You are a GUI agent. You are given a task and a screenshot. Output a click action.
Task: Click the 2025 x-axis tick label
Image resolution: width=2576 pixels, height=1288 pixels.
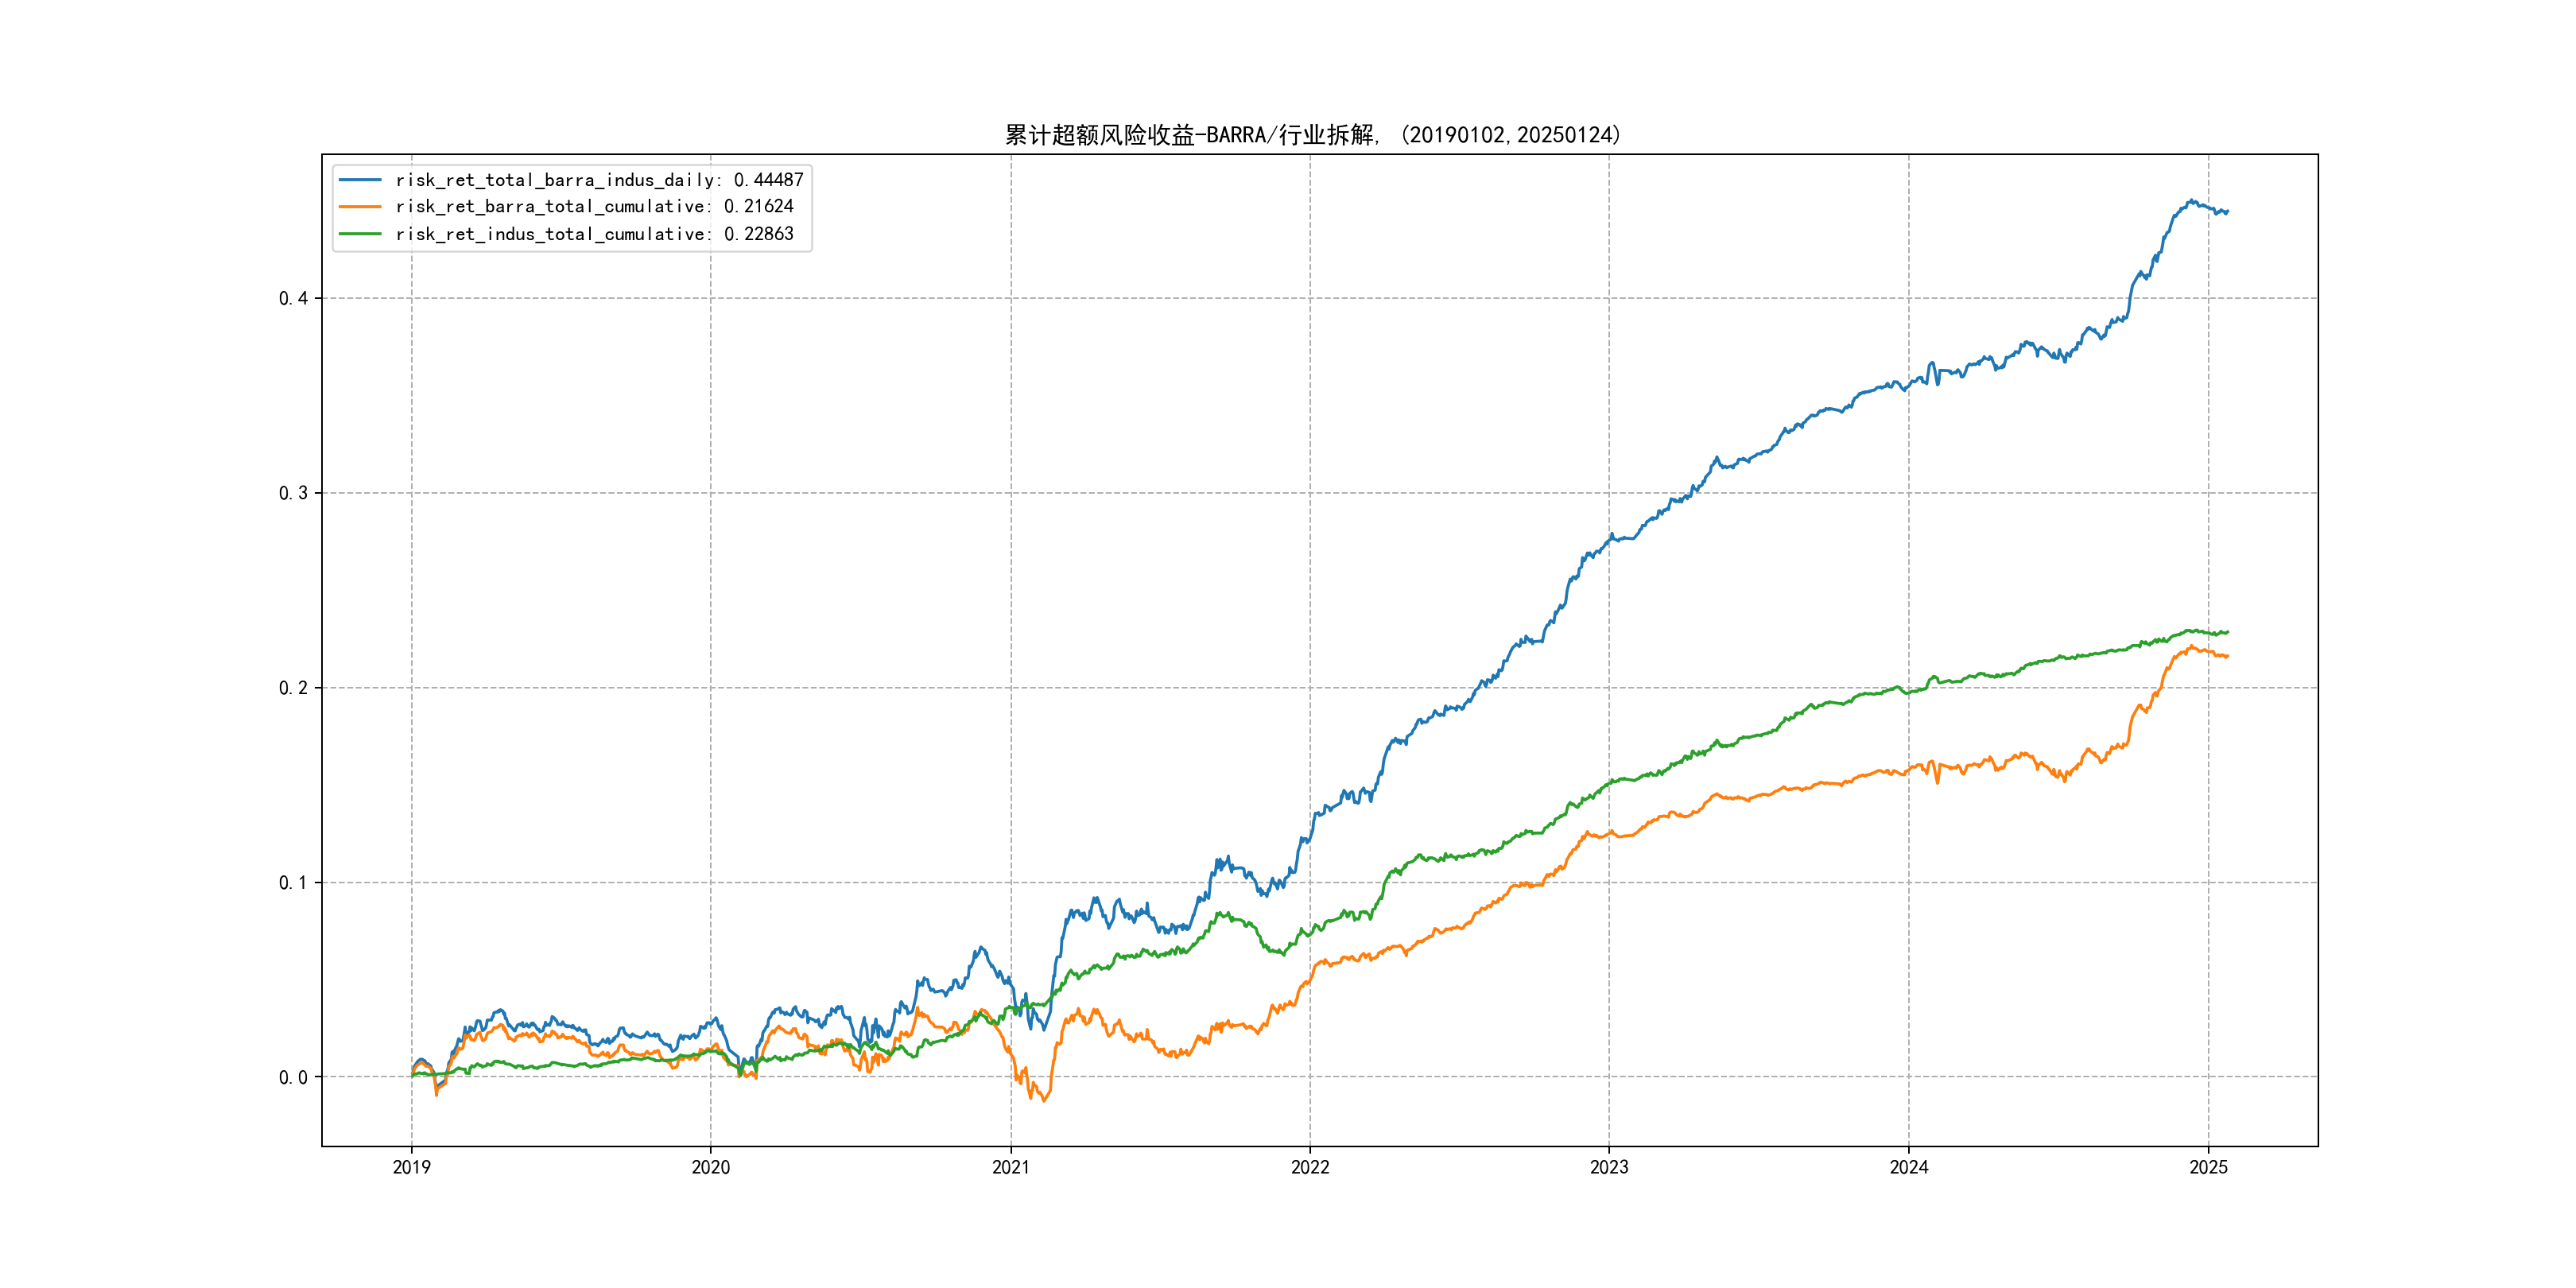click(2208, 1167)
